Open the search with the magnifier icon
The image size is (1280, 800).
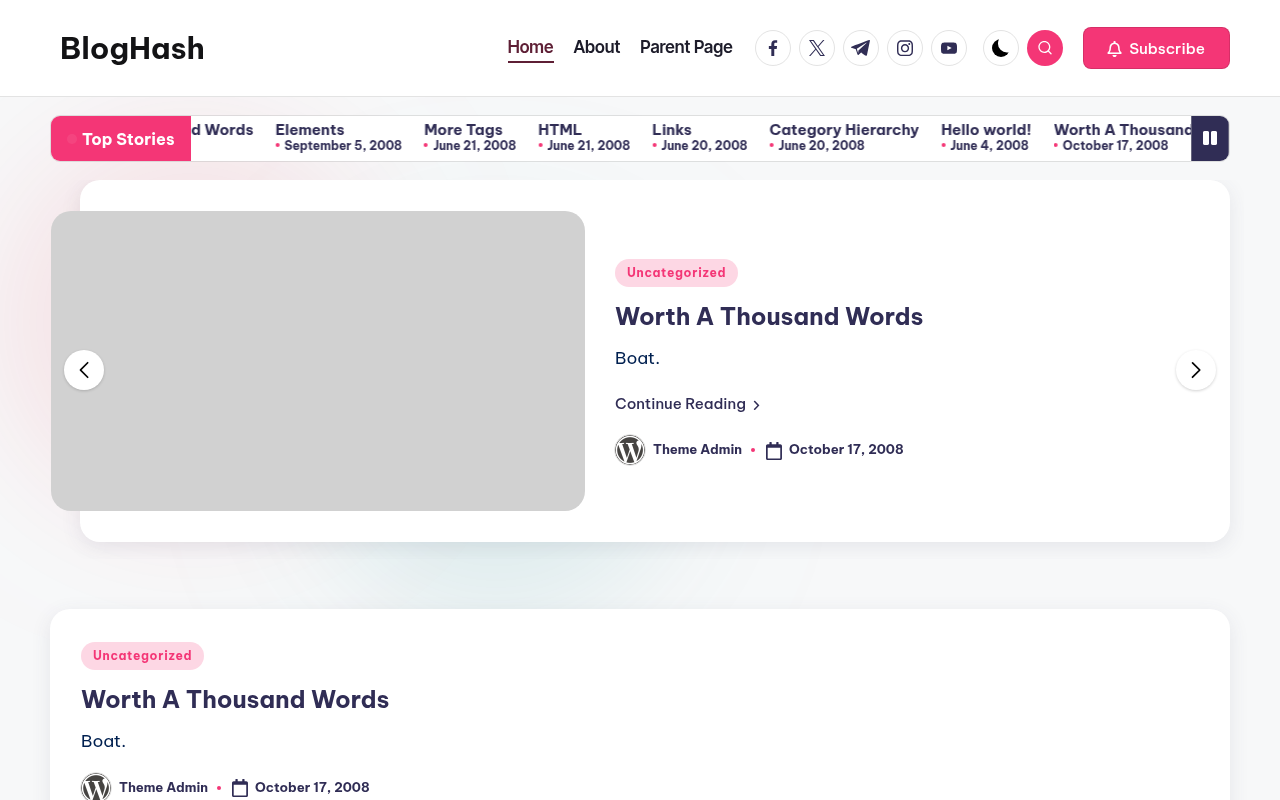pyautogui.click(x=1045, y=48)
